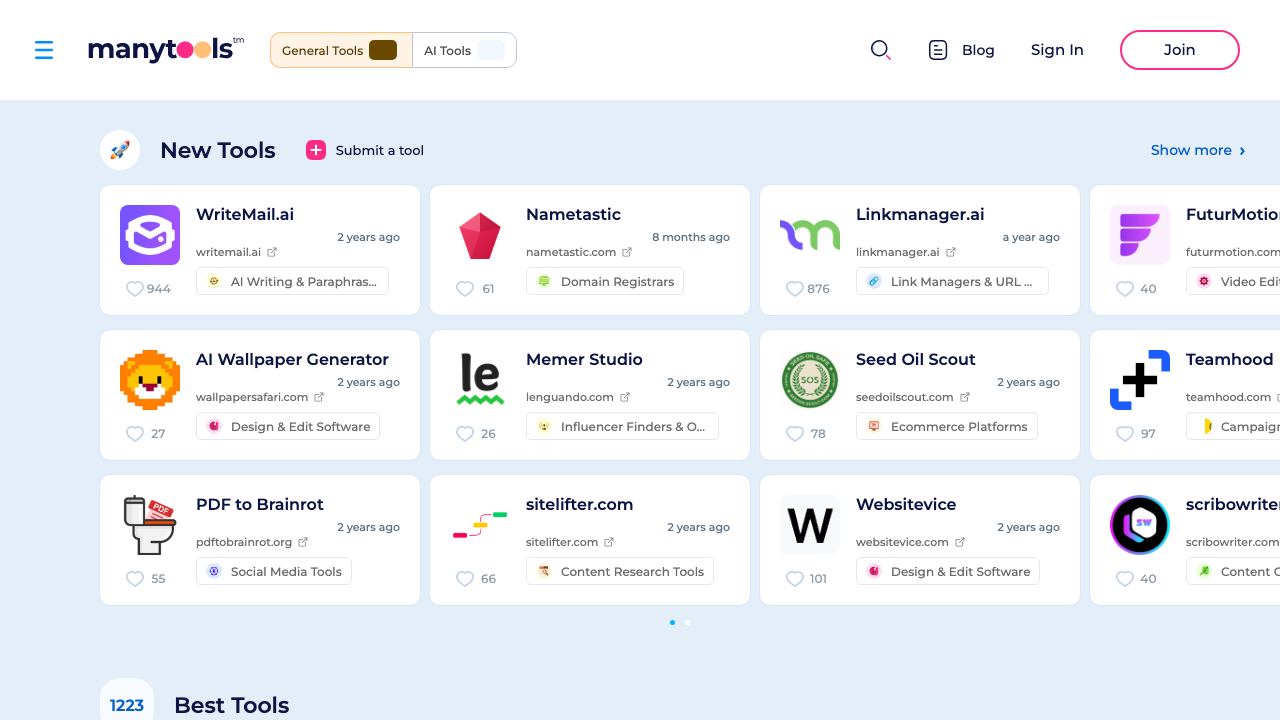Like WriteMail.ai with the heart
Viewport: 1280px width, 720px height.
(134, 288)
